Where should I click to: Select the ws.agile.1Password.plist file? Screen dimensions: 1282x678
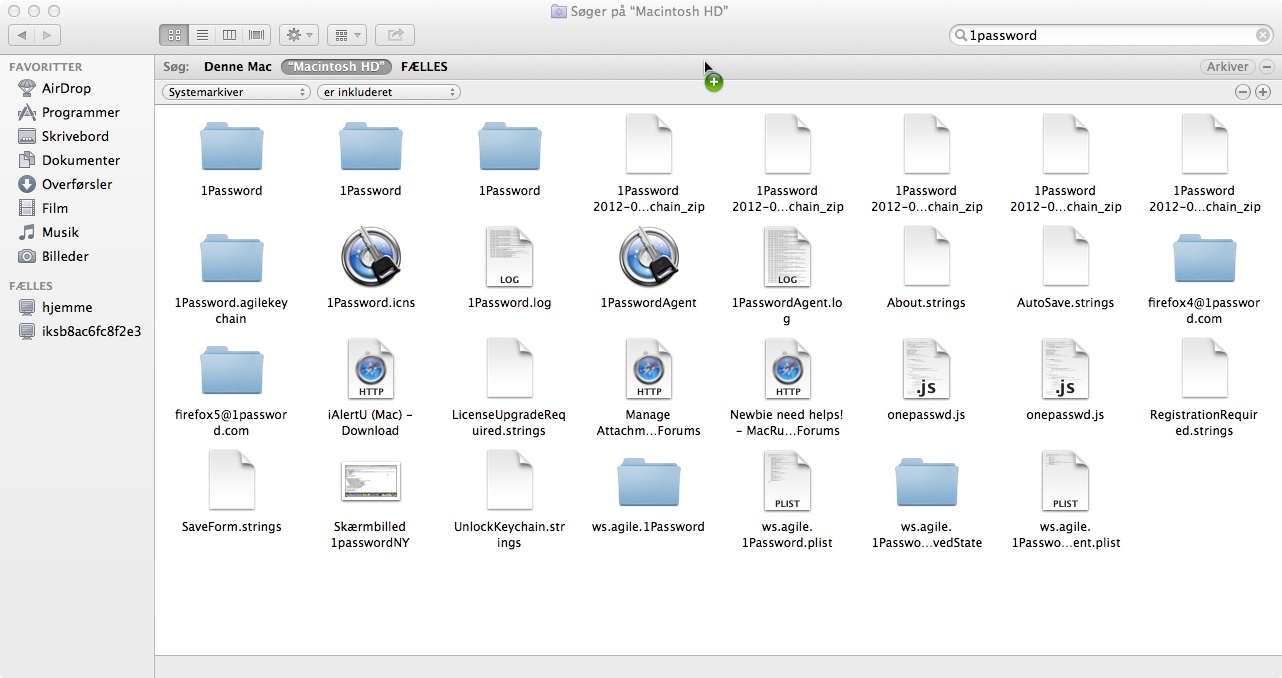pos(788,483)
